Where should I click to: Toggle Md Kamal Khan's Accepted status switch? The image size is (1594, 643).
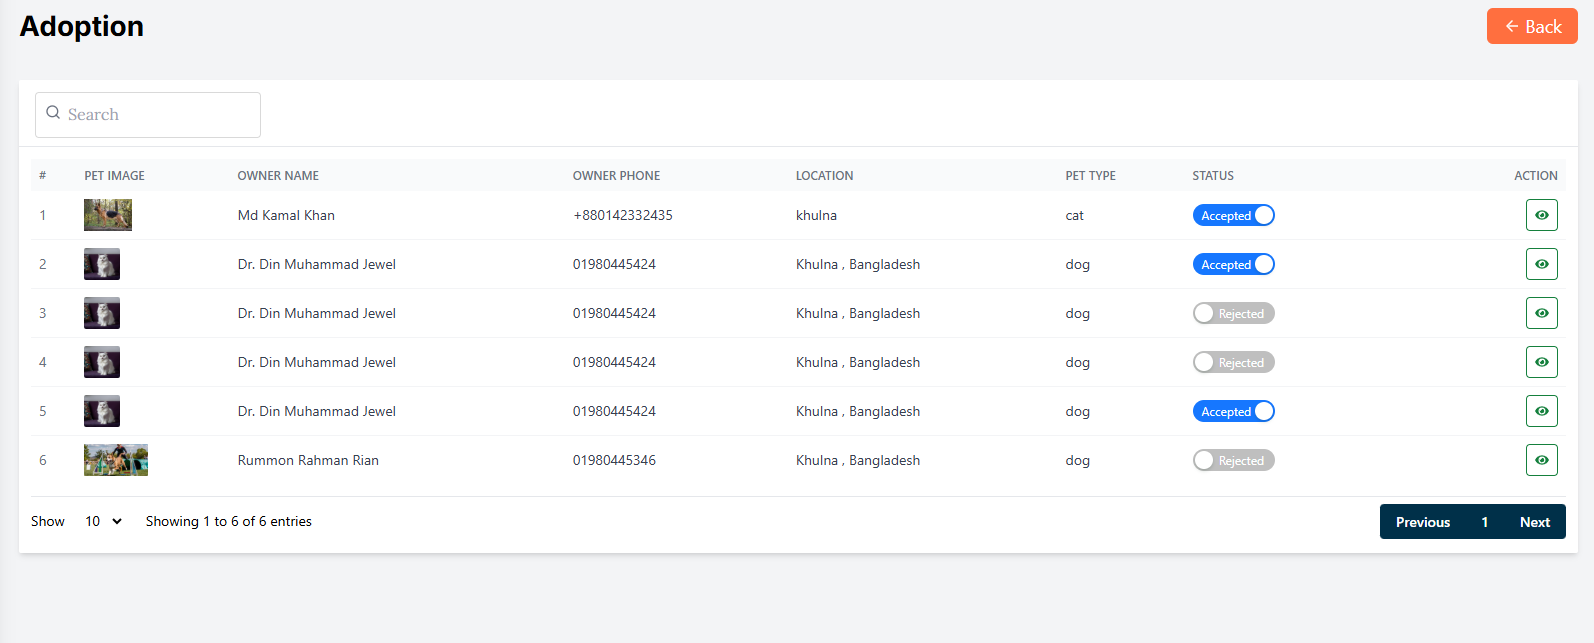[1233, 215]
